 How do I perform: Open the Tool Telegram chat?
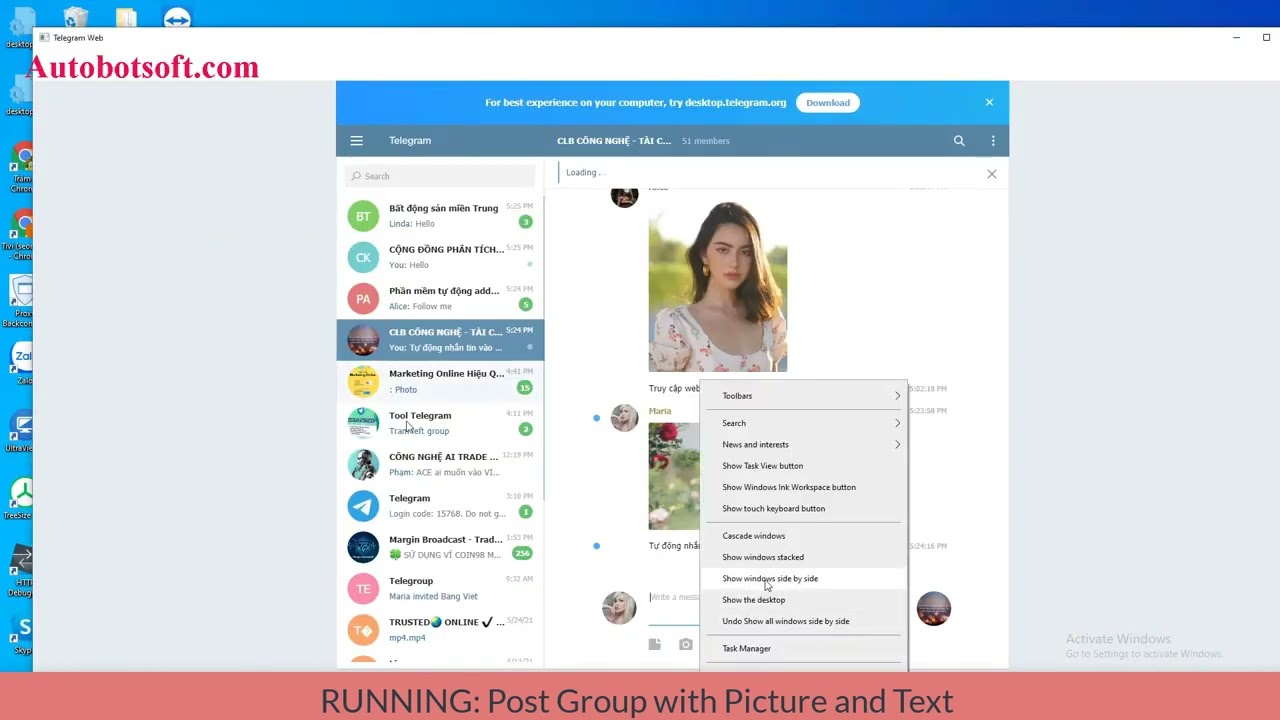click(440, 423)
